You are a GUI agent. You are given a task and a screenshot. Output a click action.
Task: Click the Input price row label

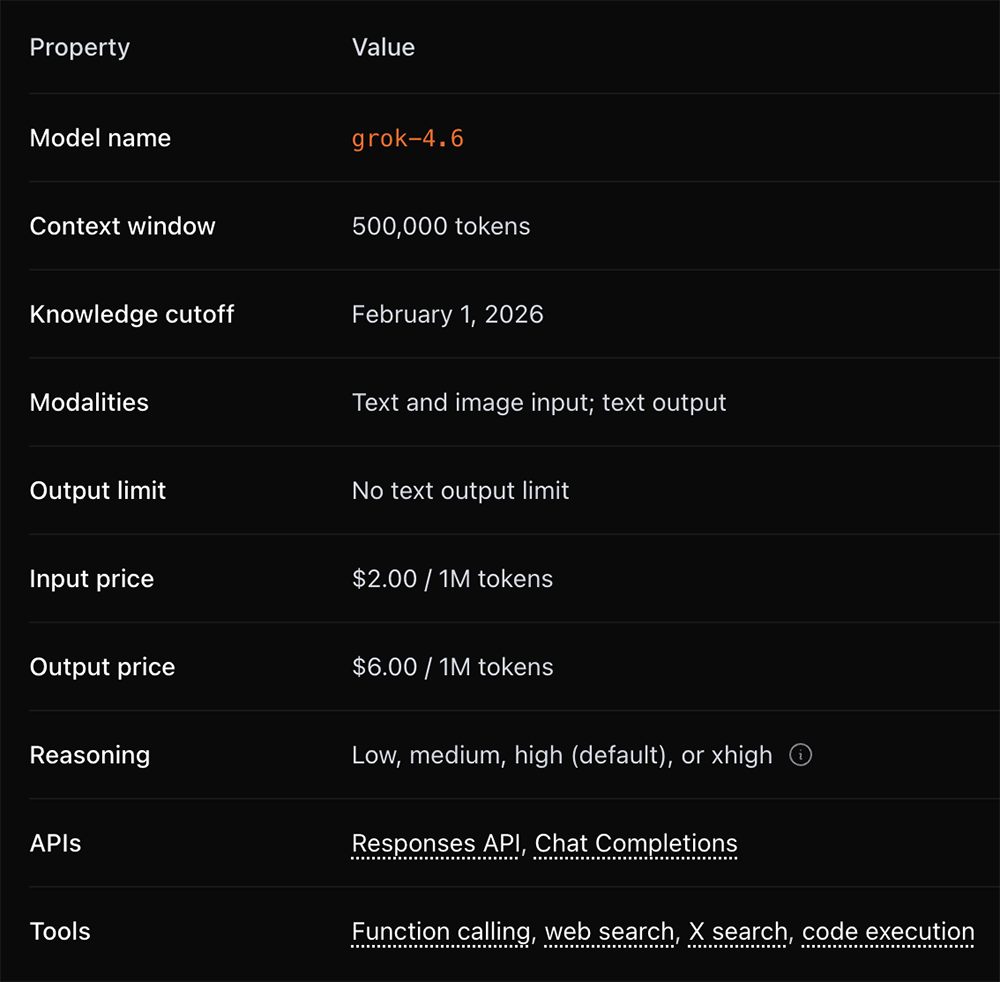click(92, 579)
